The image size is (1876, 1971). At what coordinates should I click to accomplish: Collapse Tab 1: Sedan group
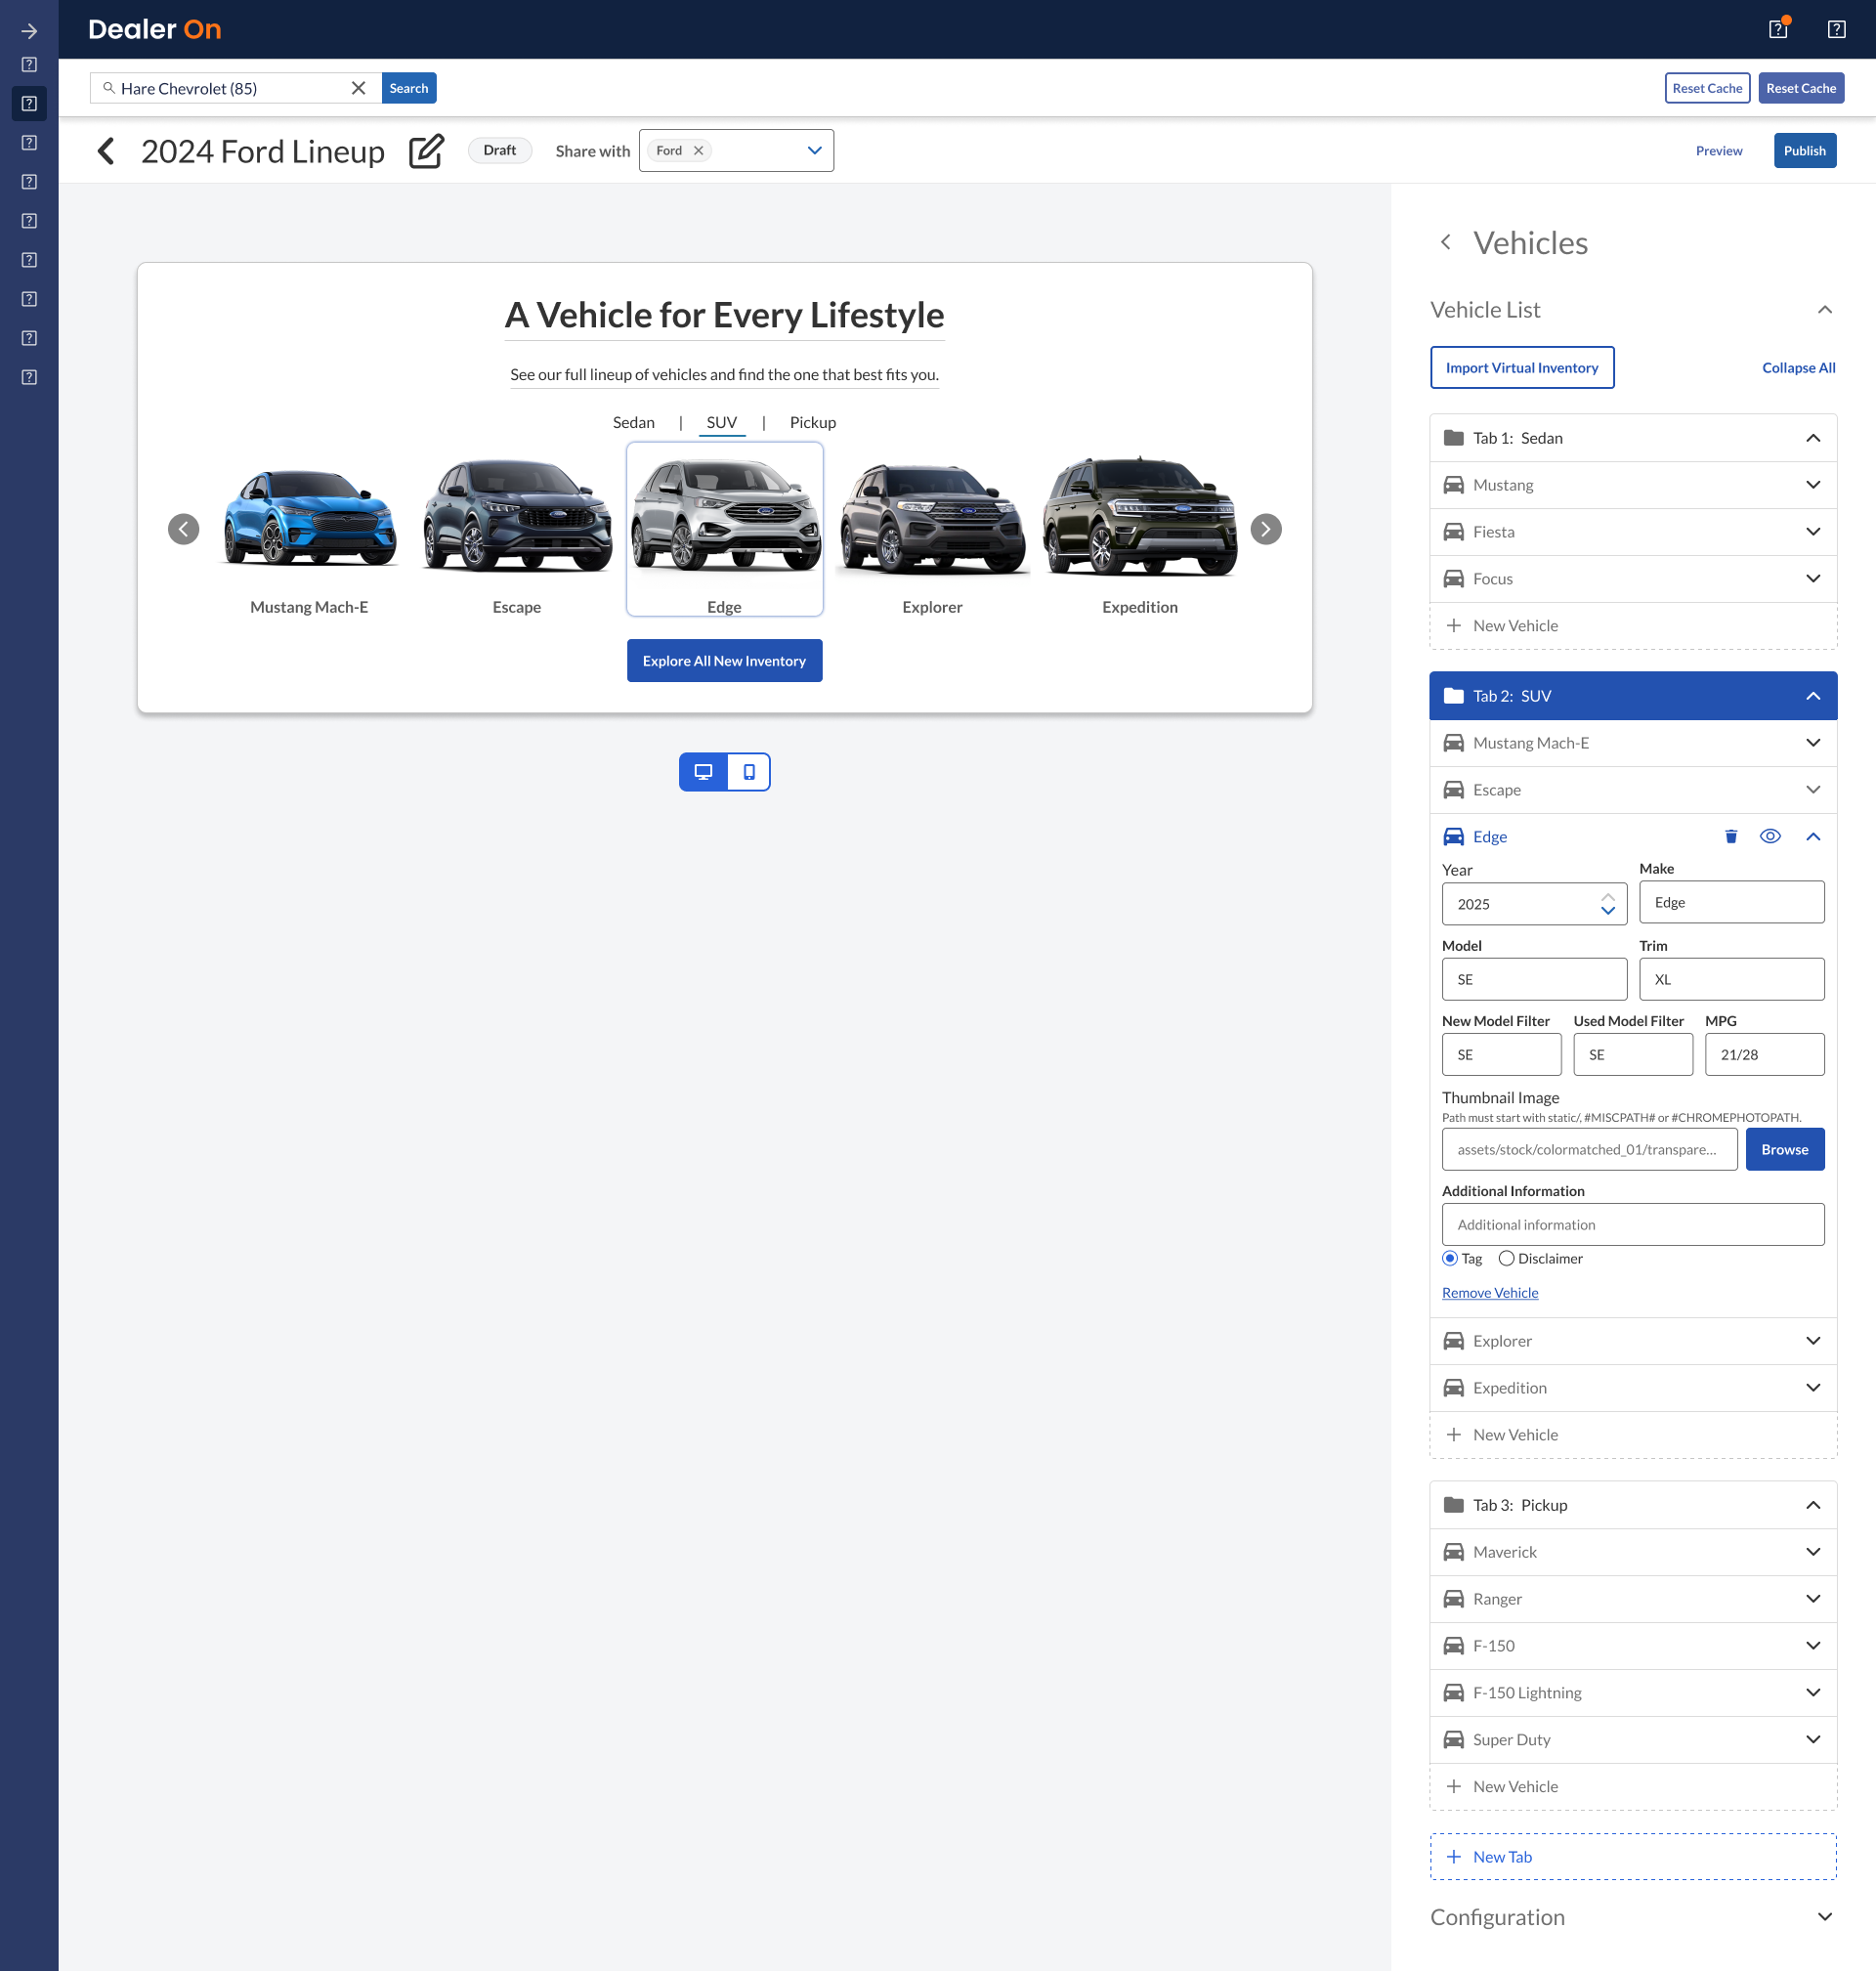tap(1813, 438)
